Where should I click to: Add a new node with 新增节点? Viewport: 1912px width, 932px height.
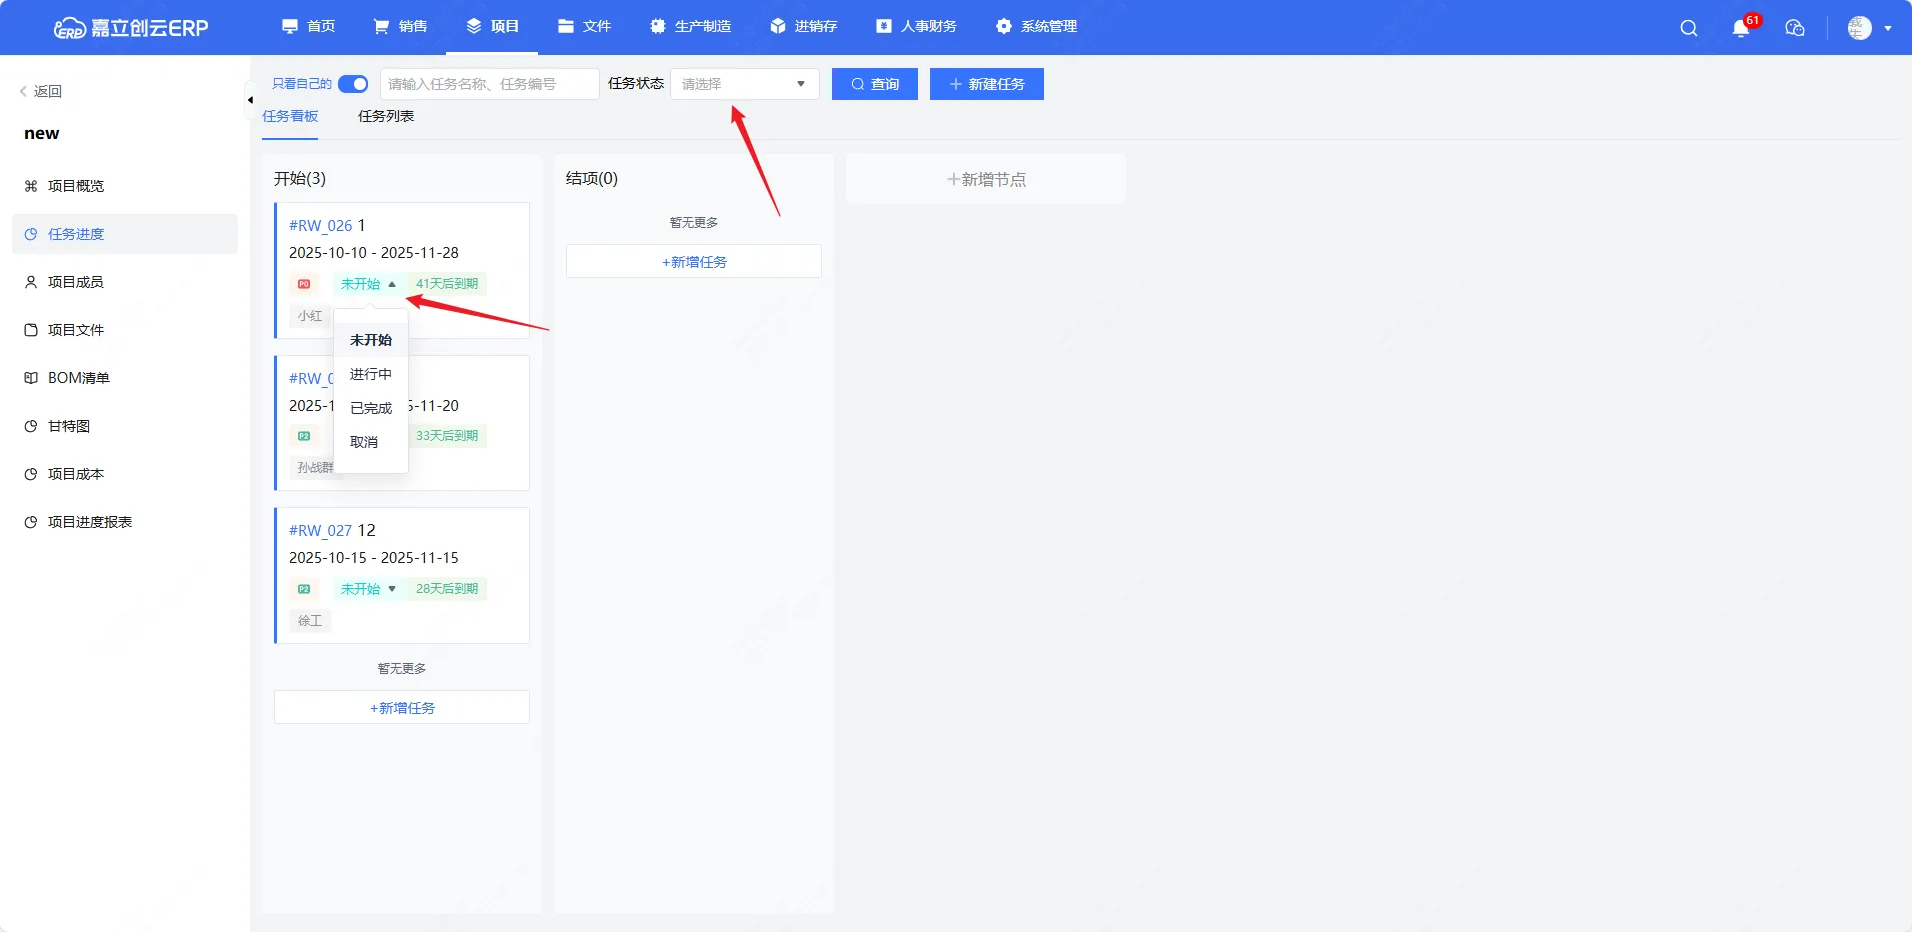tap(986, 180)
